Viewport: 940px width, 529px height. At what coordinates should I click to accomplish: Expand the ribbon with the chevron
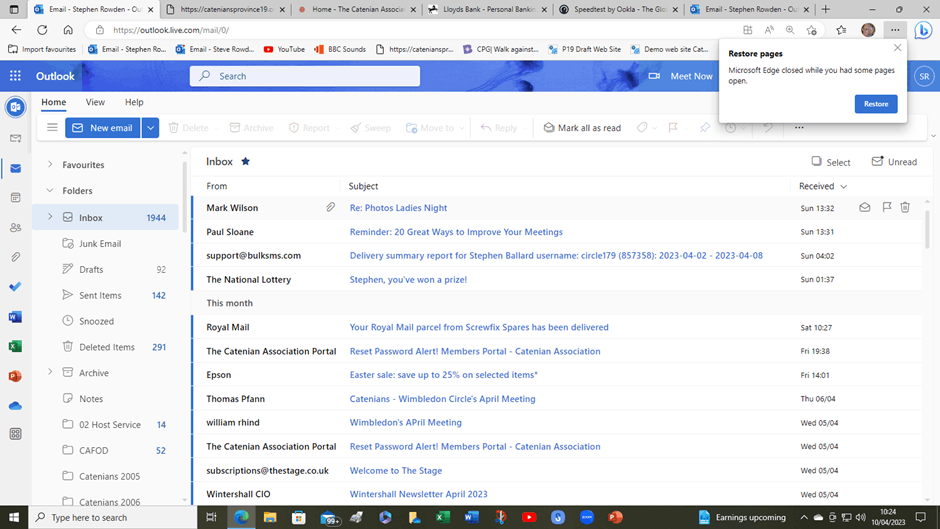933,136
